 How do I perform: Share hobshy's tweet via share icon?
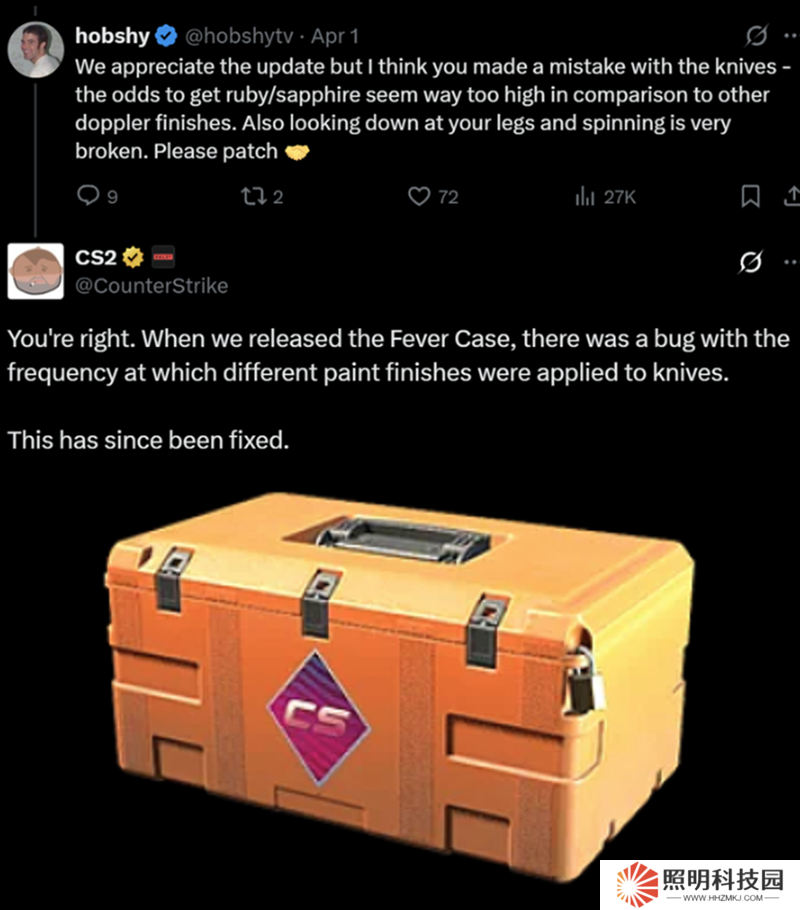[x=792, y=196]
